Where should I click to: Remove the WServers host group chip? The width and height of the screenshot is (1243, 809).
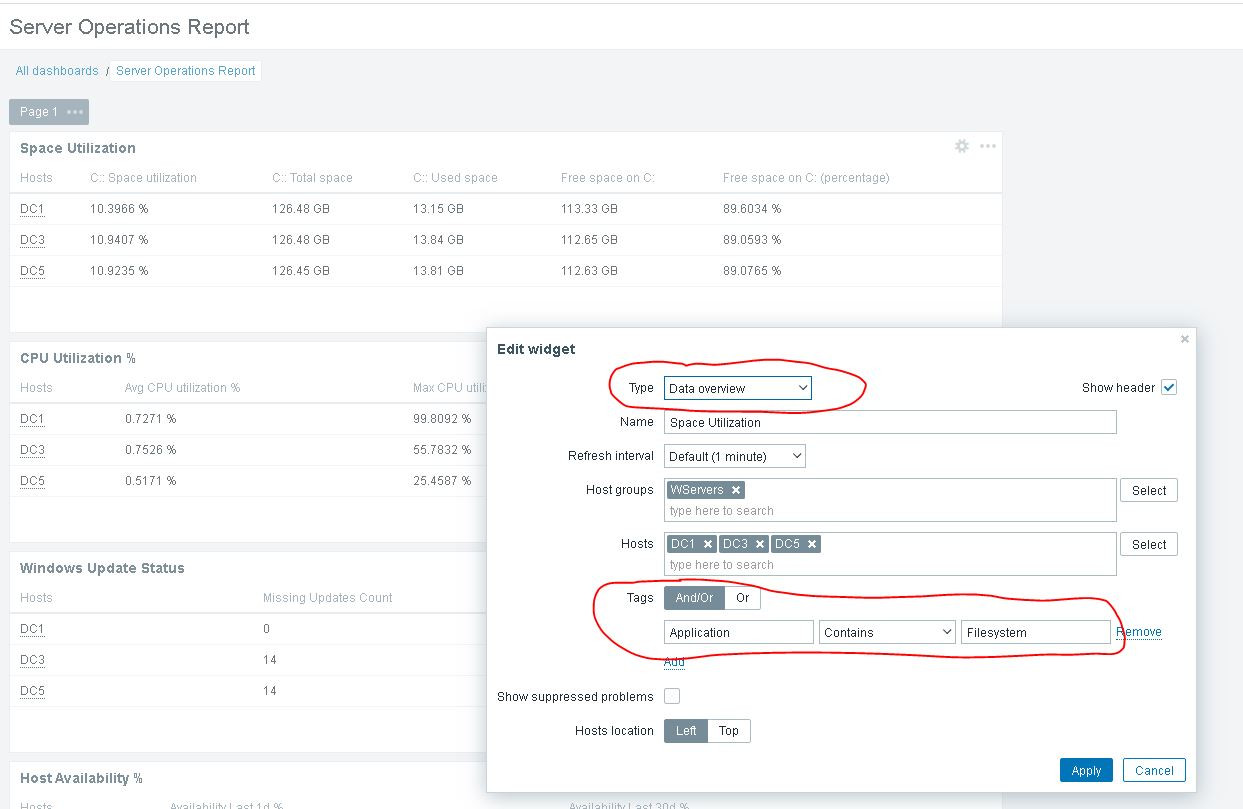click(736, 490)
